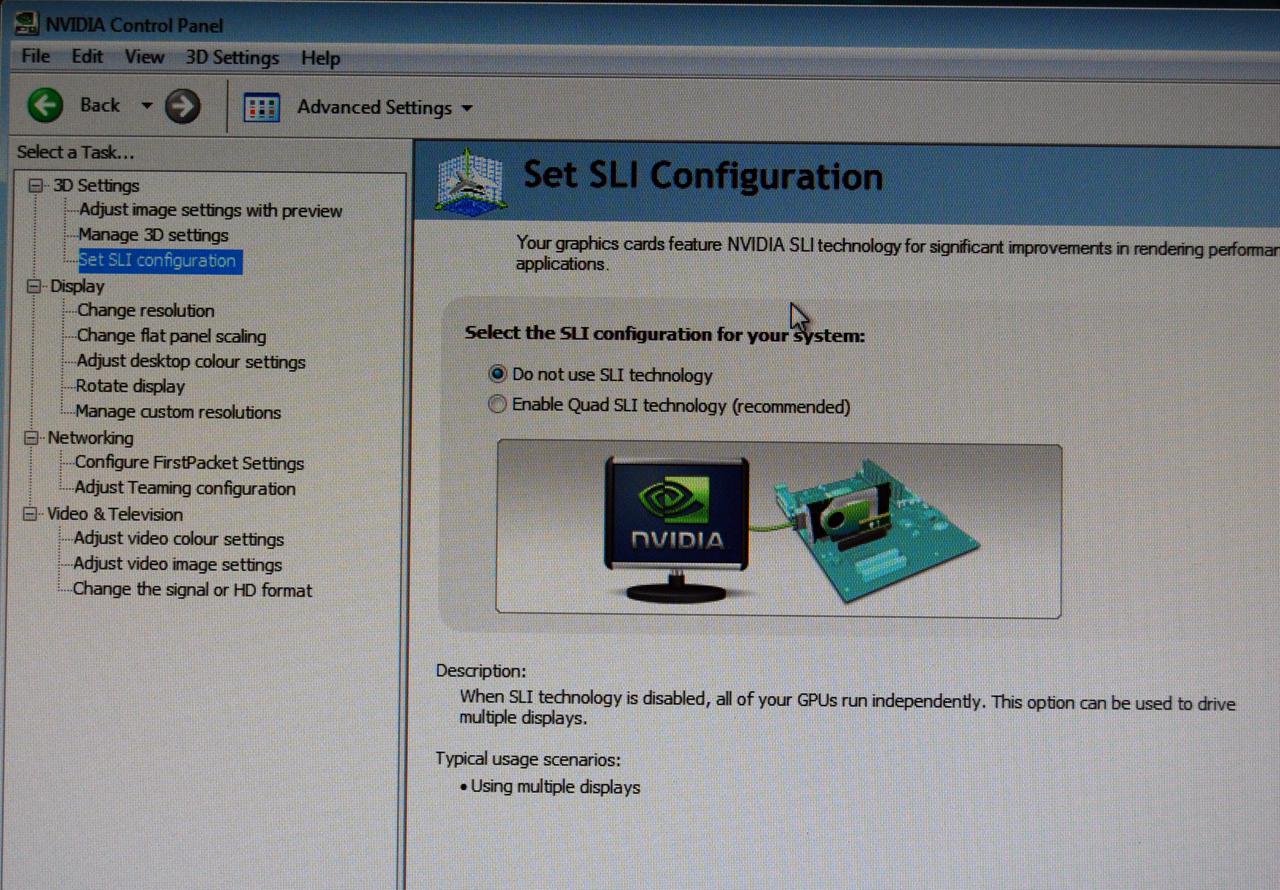Click the NVIDIA Control Panel title icon
The width and height of the screenshot is (1280, 890).
coord(28,23)
